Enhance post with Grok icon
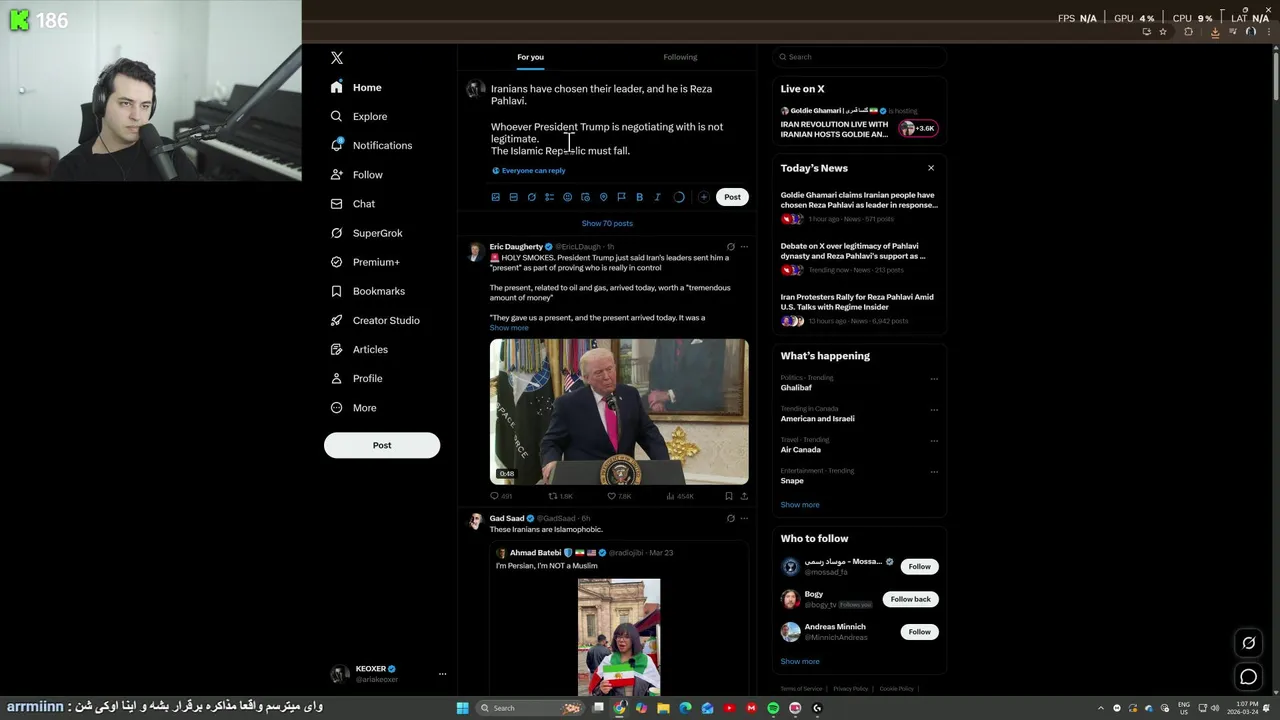The width and height of the screenshot is (1280, 720). 531,197
